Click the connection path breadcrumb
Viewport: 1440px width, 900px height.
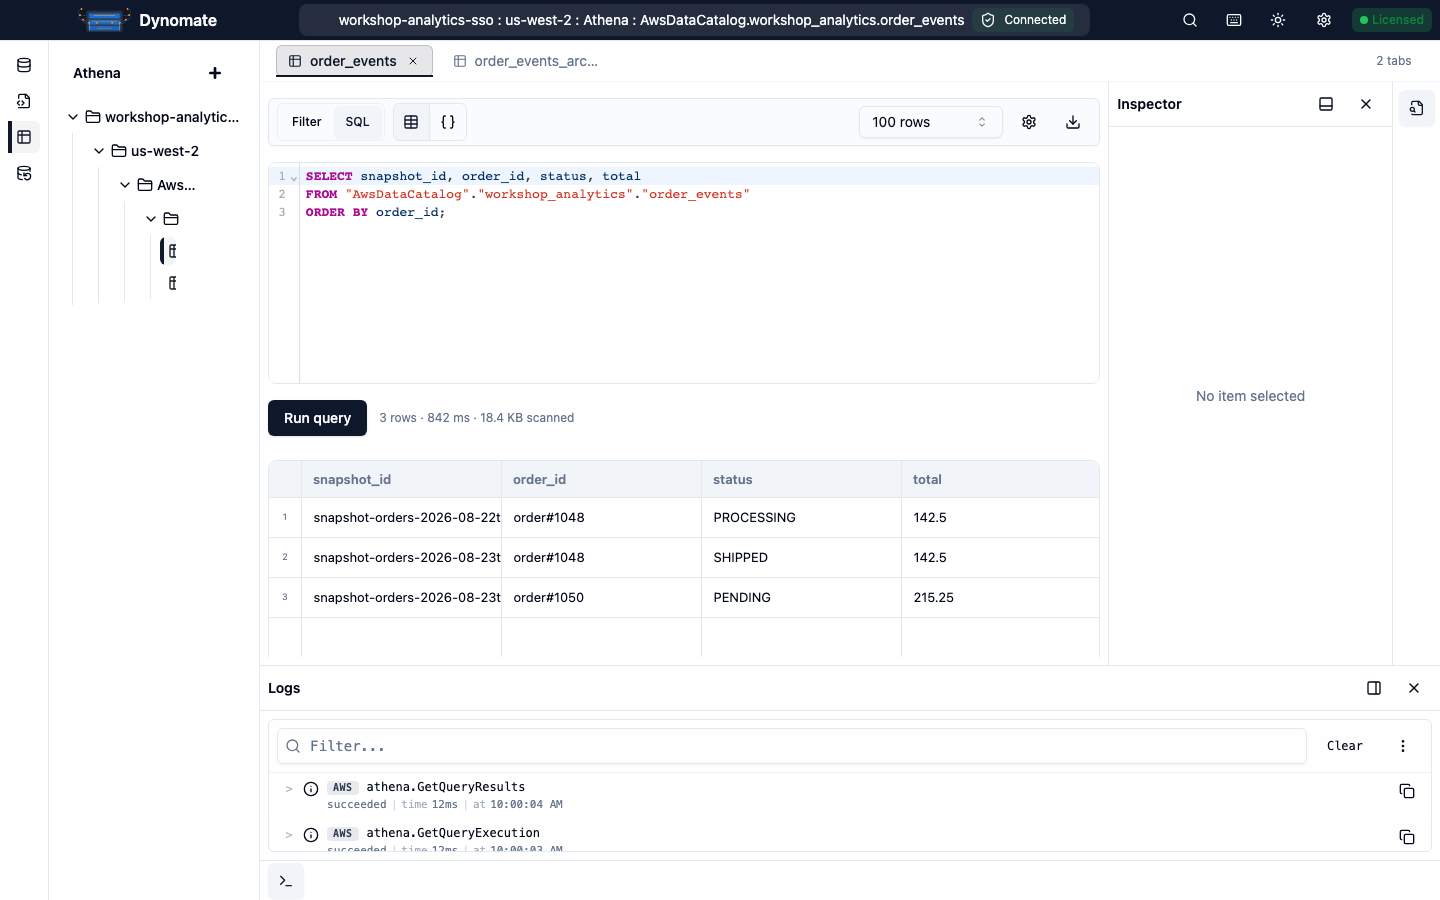click(651, 20)
